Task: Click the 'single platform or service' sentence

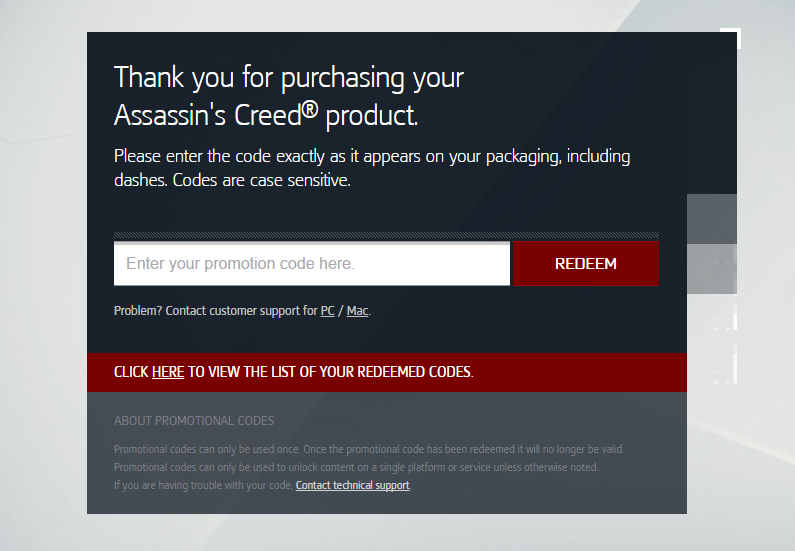Action: [x=356, y=467]
